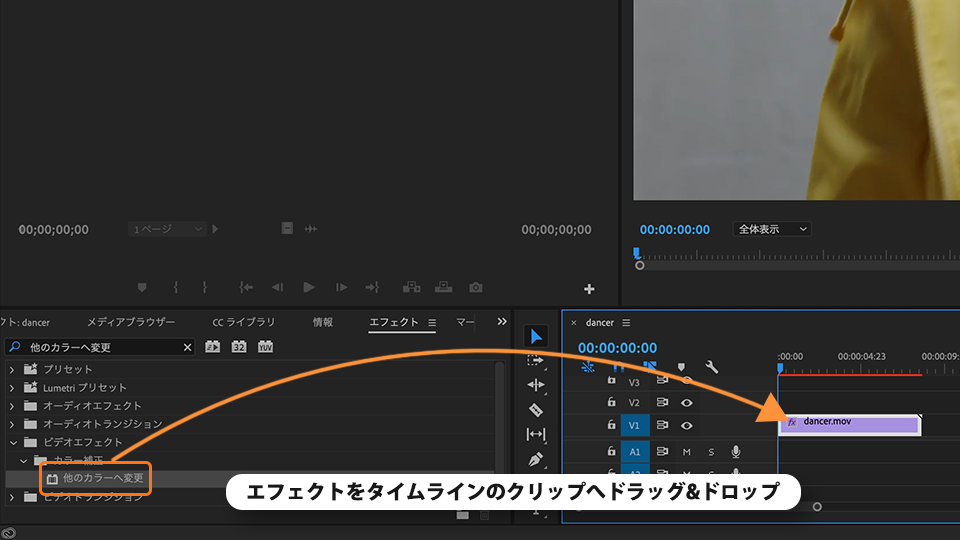960x540 pixels.
Task: Select the Slip tool
Action: pos(536,434)
